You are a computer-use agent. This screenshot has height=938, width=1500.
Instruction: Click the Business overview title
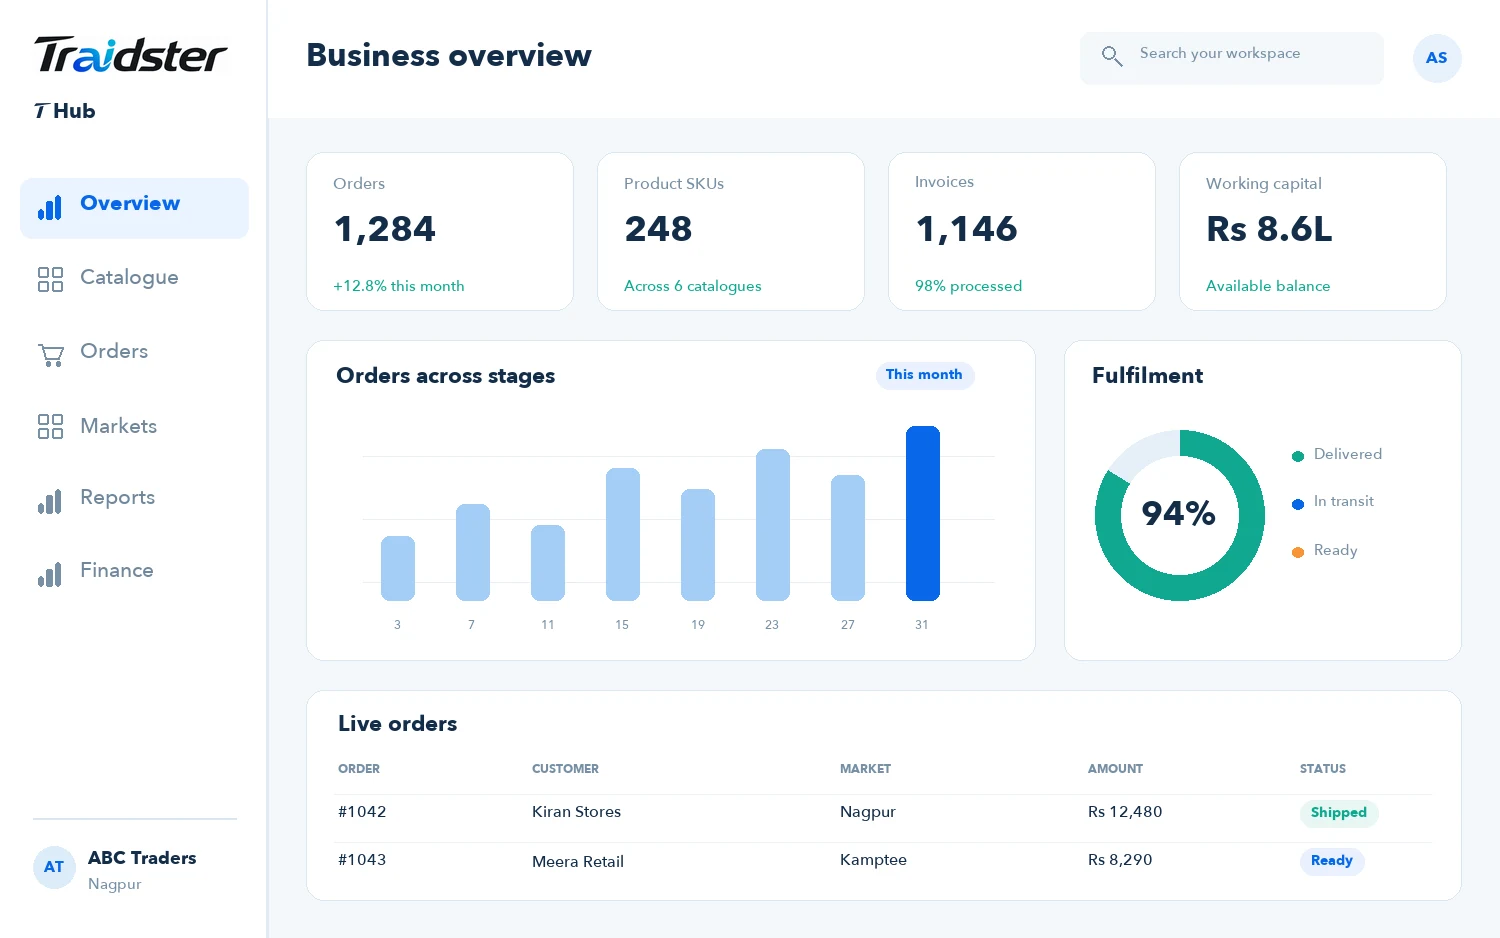tap(449, 56)
